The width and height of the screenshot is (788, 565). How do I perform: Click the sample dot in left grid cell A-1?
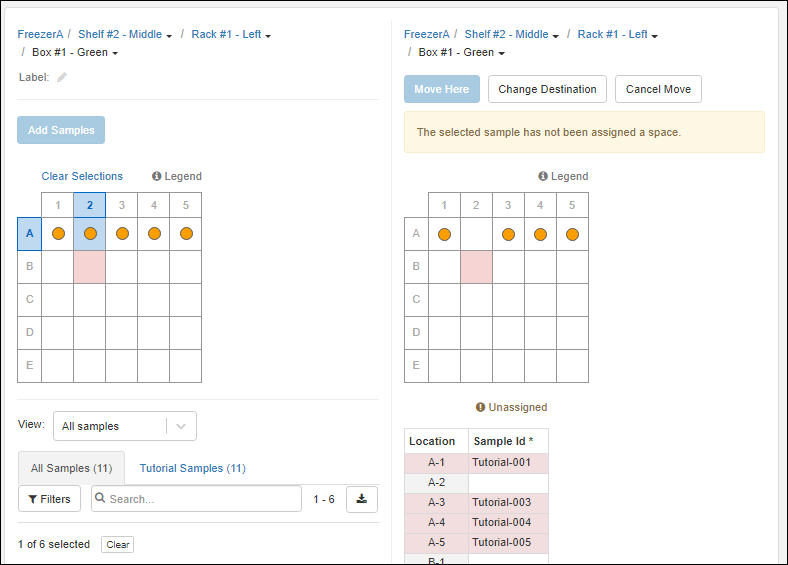58,234
